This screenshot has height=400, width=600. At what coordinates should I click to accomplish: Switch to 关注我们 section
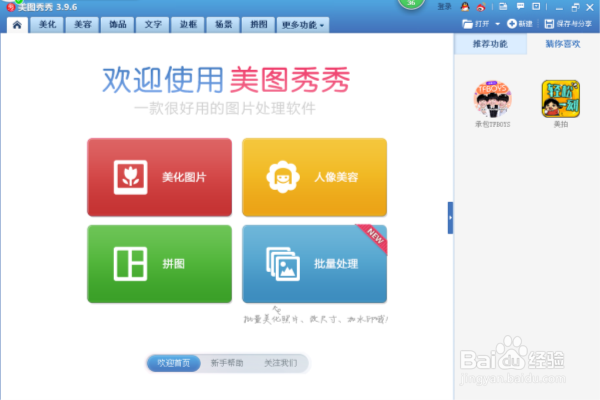280,363
